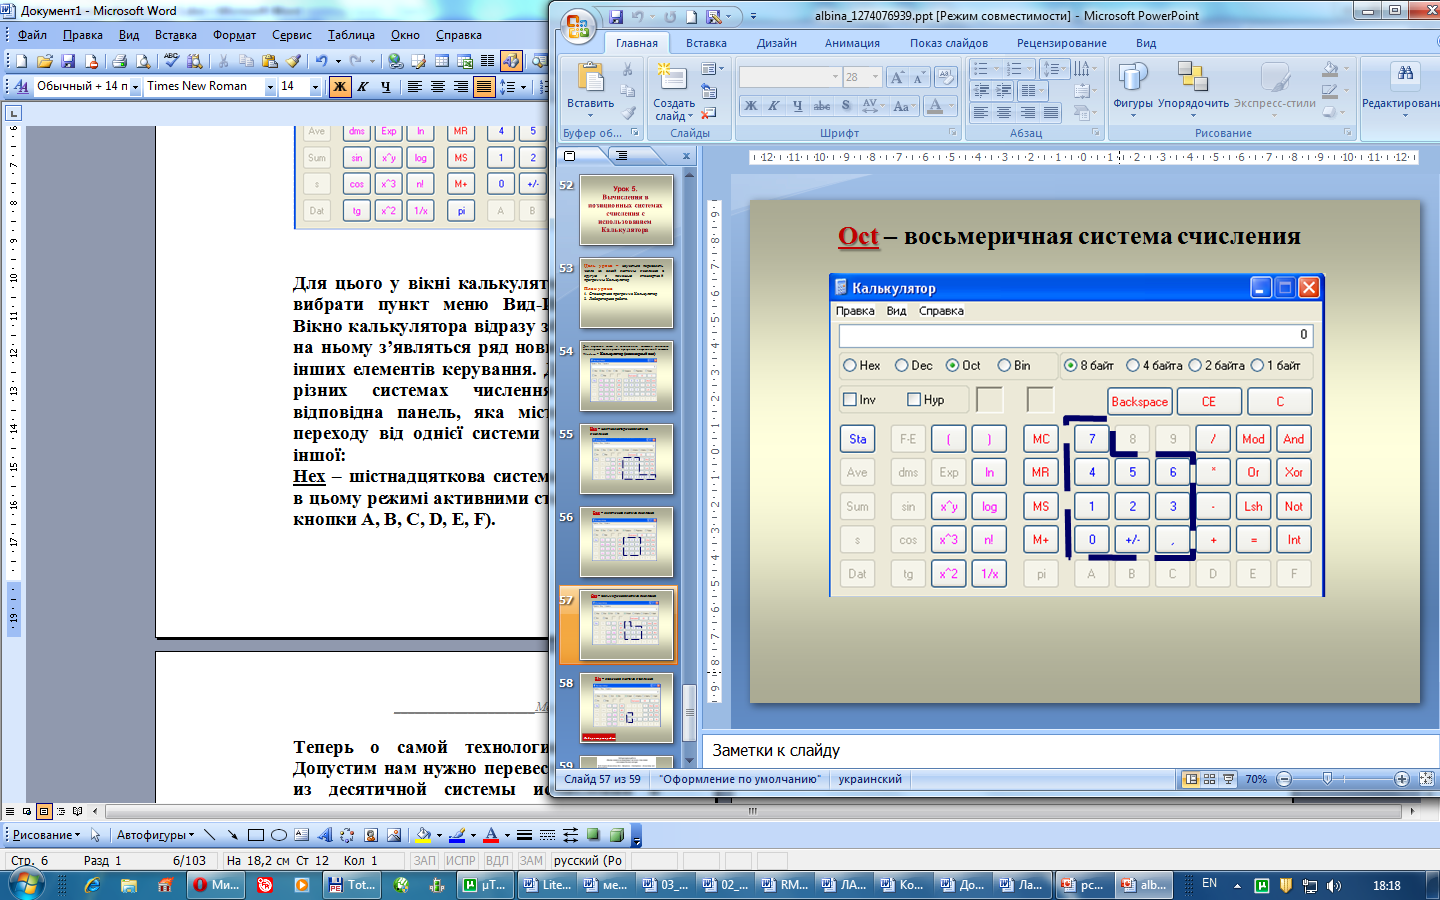Click the Columns icon in Word toolbar
The height and width of the screenshot is (900, 1440).
[x=488, y=61]
